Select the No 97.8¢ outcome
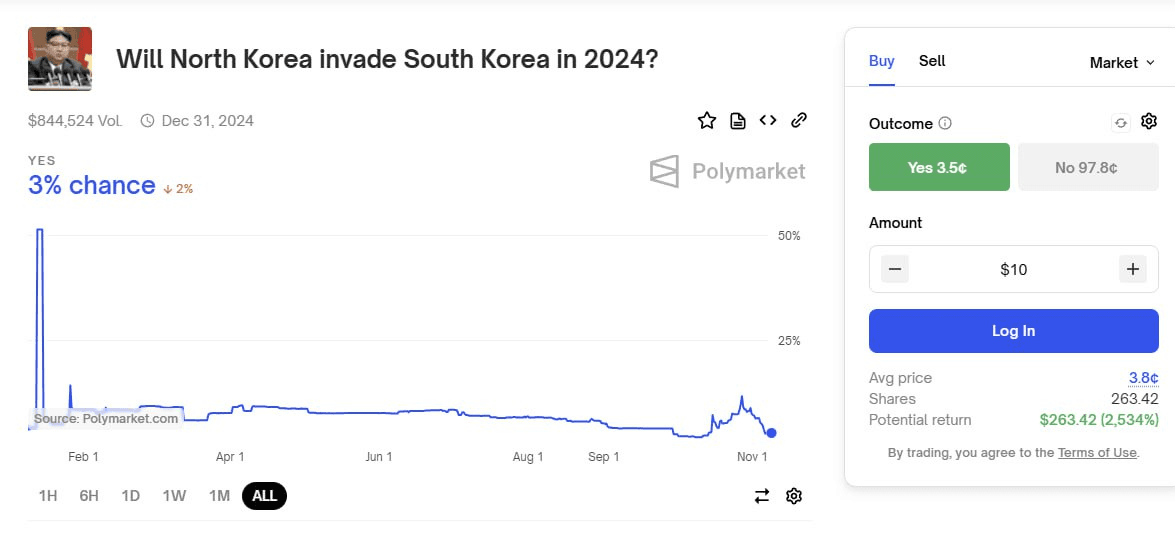The image size is (1175, 538). [1088, 167]
